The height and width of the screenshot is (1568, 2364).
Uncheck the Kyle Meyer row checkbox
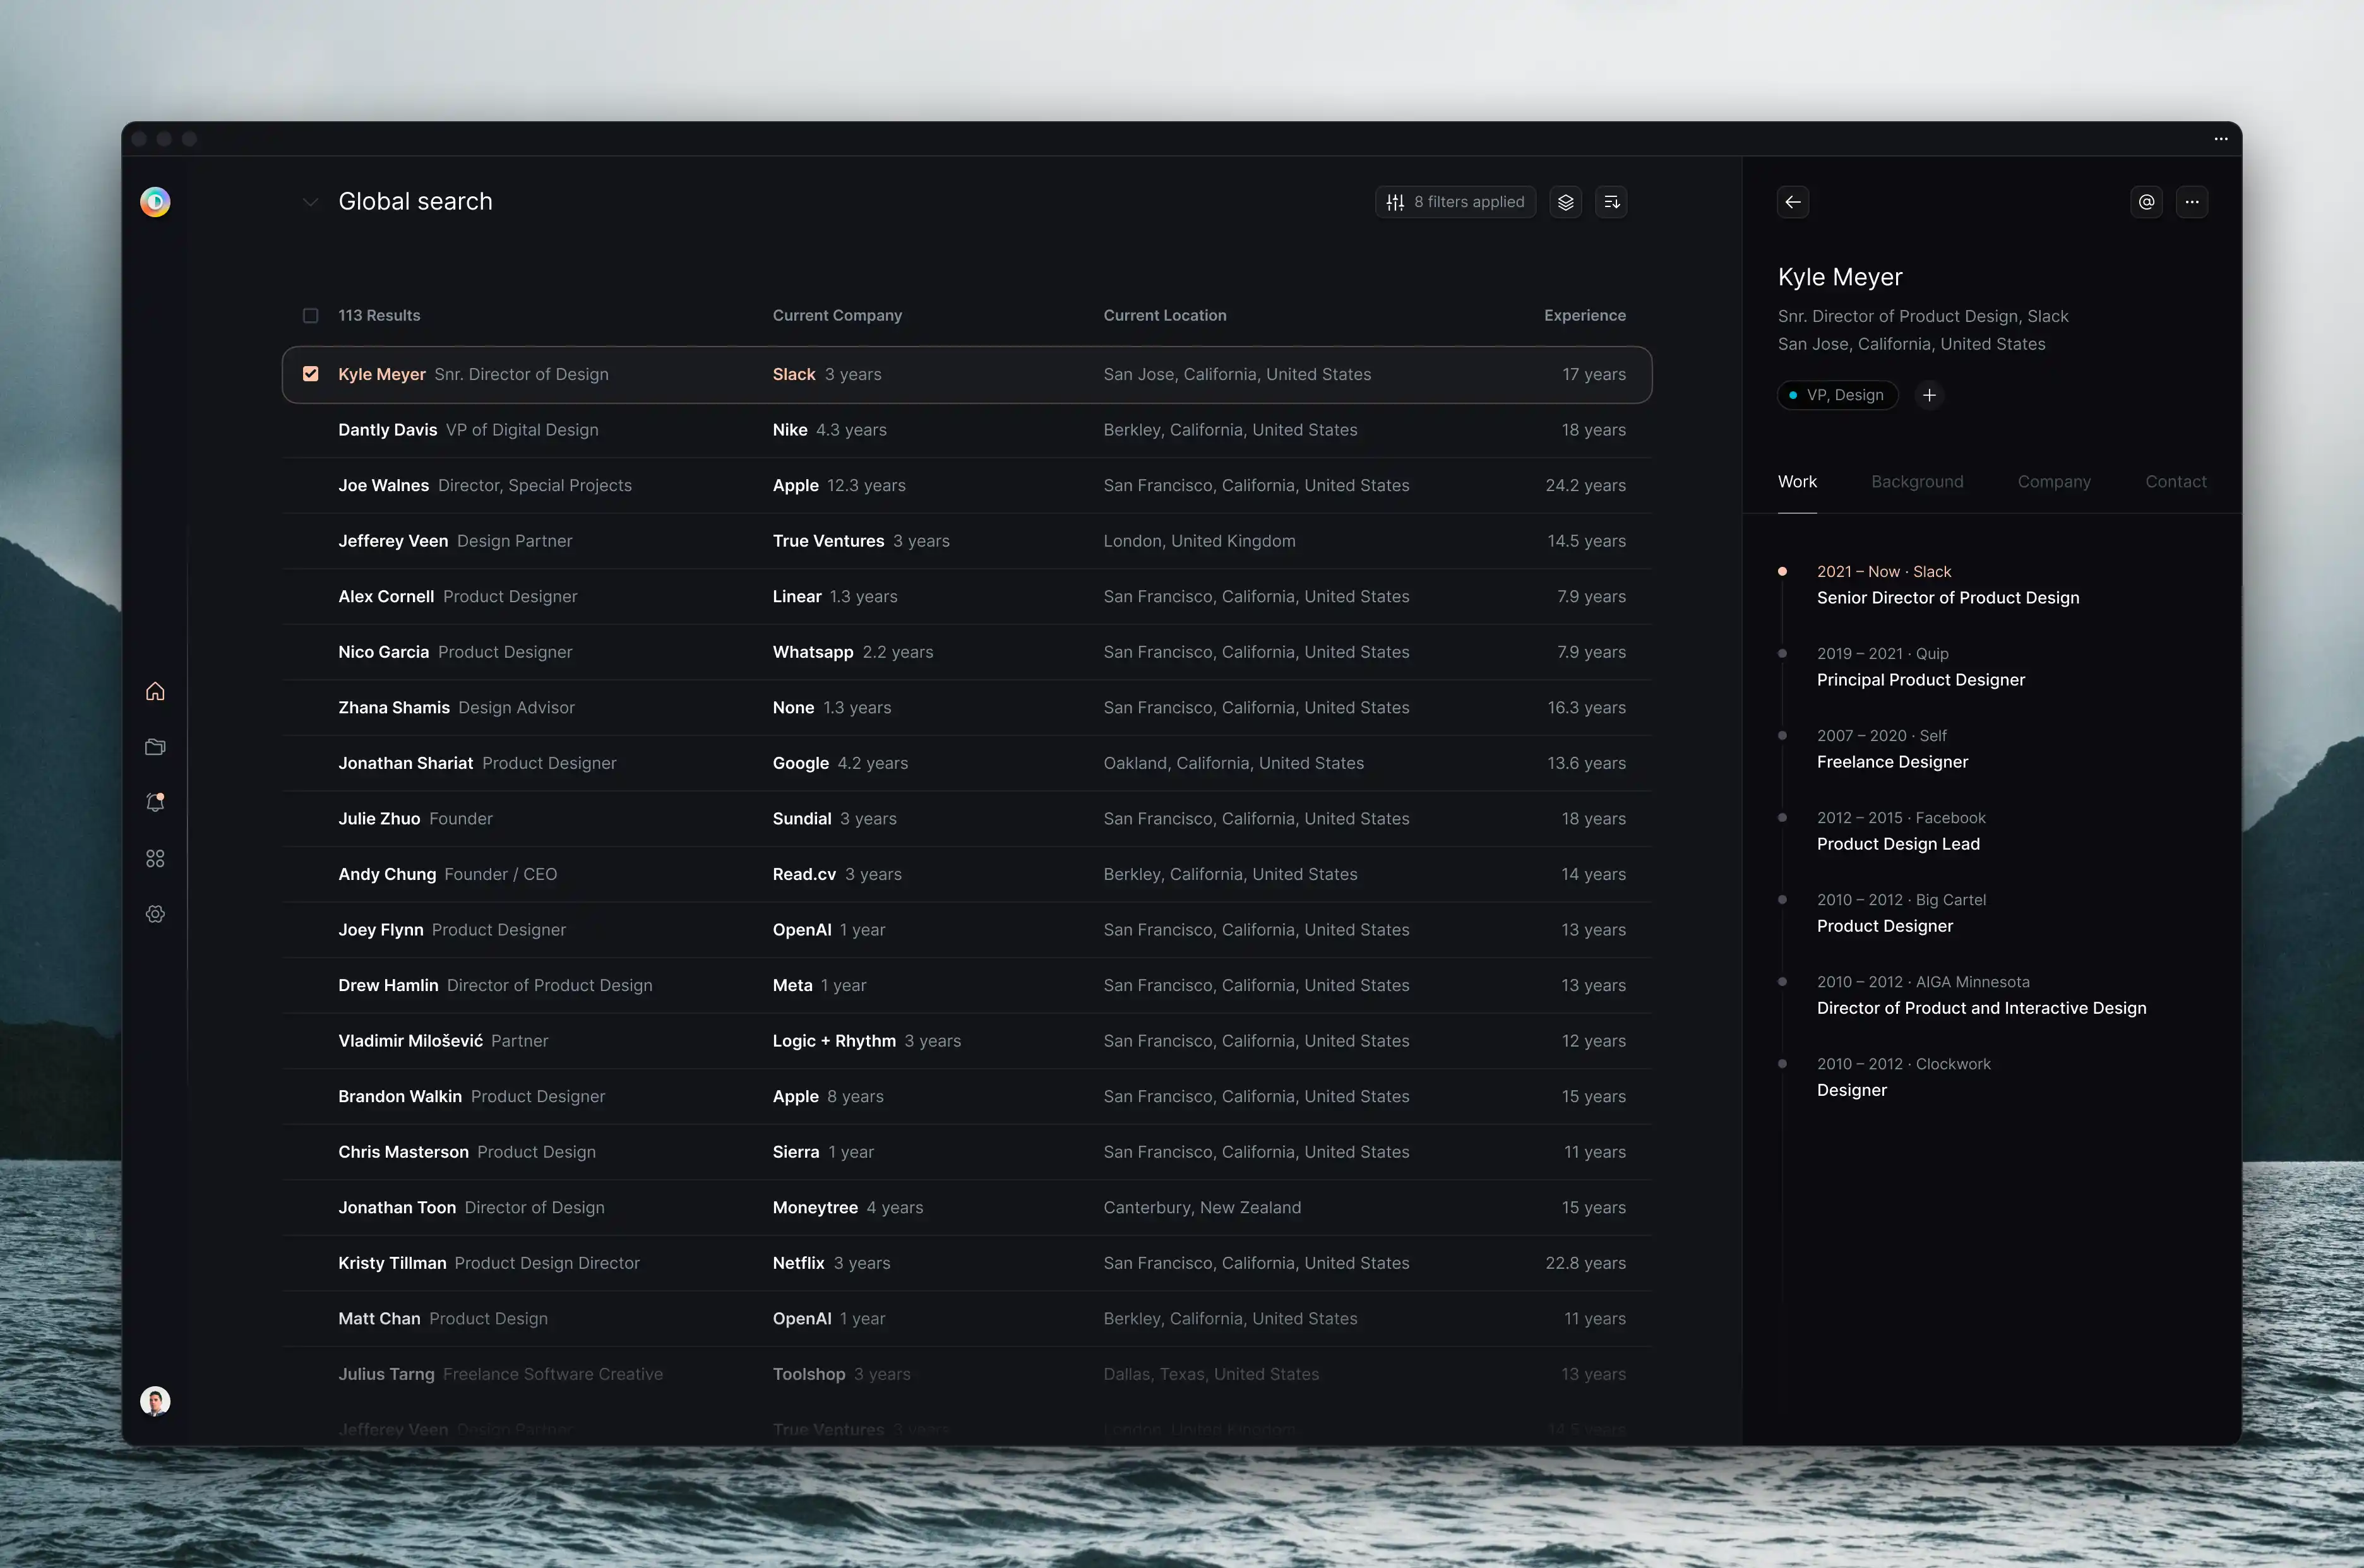click(x=311, y=374)
